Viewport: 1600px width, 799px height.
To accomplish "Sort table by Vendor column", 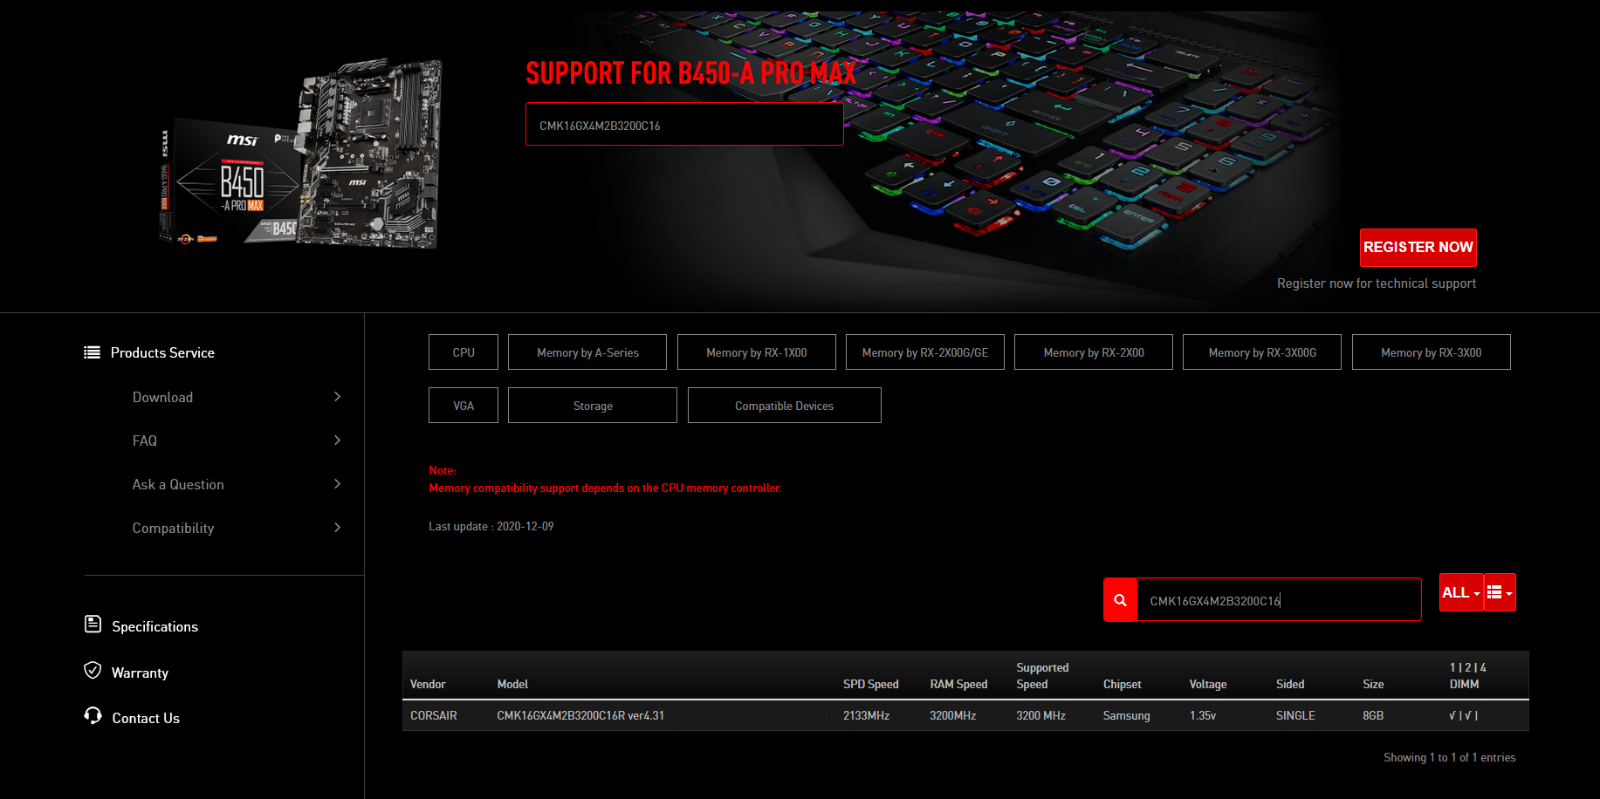I will click(428, 684).
